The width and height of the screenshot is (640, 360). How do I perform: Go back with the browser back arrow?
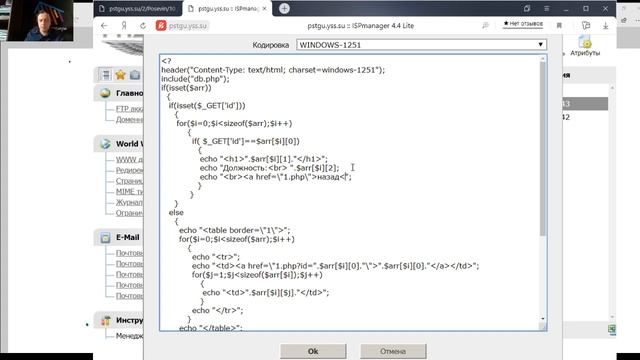104,26
